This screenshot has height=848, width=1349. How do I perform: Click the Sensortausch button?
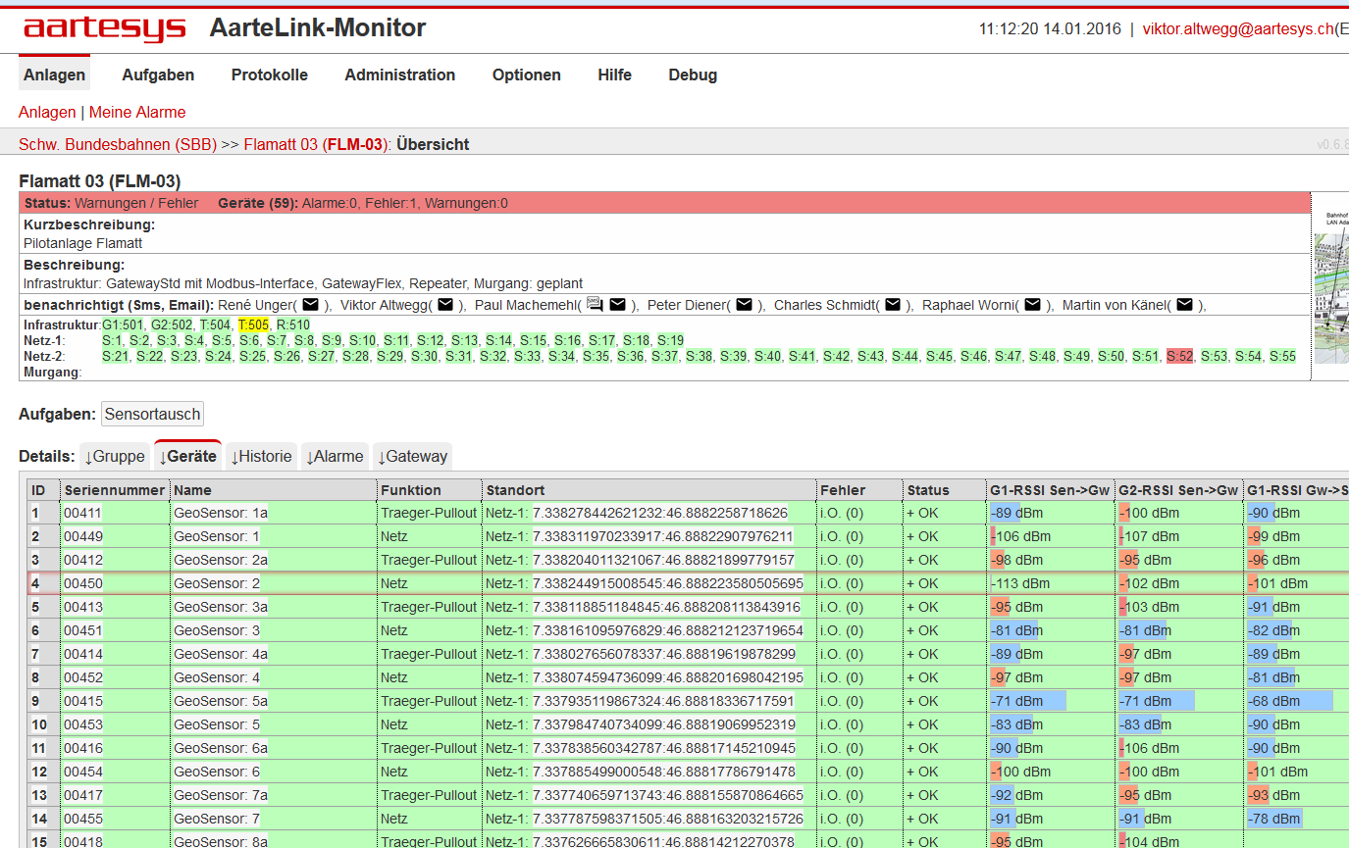[153, 414]
